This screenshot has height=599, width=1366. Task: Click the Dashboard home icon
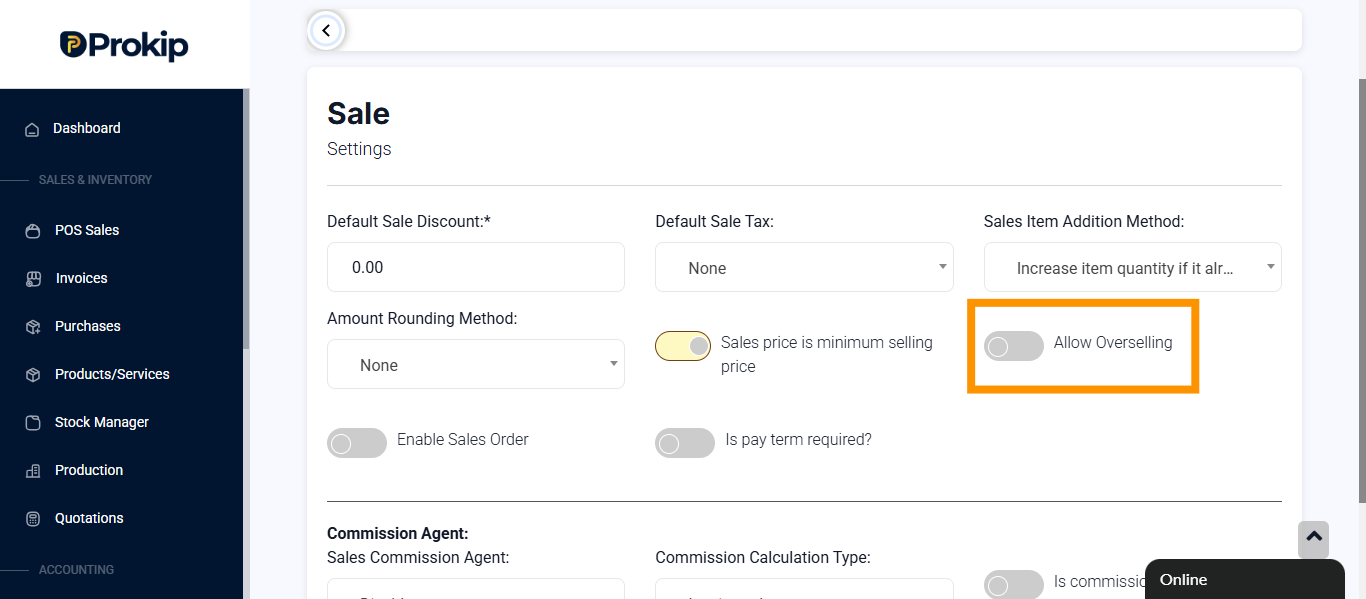pos(32,129)
